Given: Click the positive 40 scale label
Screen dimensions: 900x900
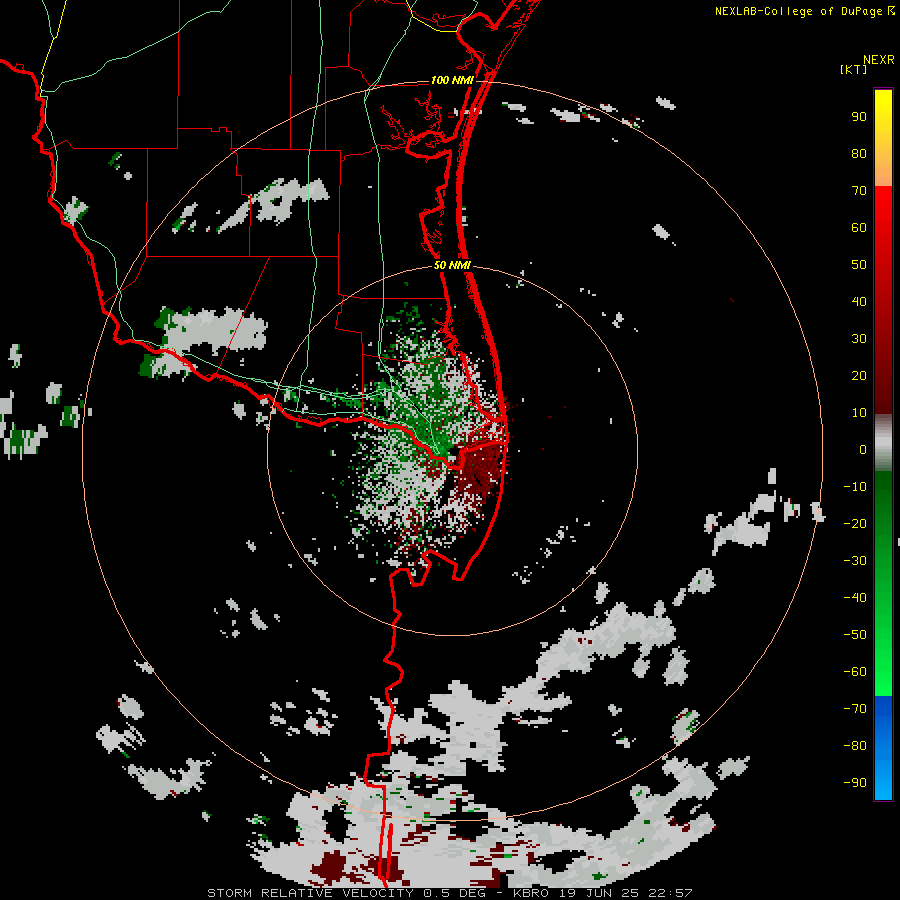Looking at the screenshot, I should tap(859, 302).
